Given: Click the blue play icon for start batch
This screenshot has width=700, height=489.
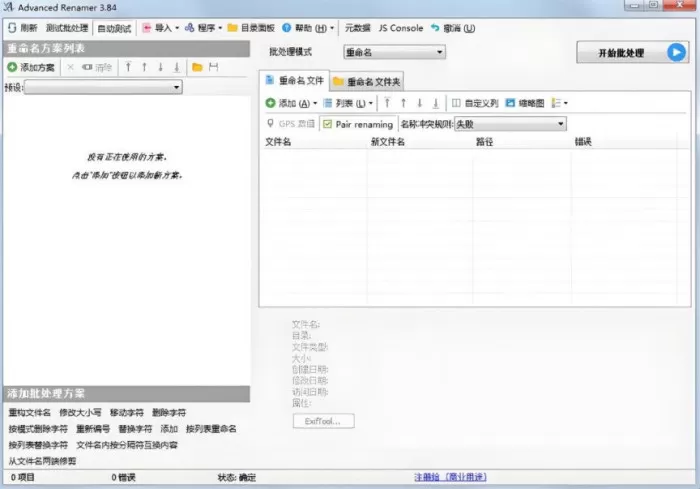Looking at the screenshot, I should (x=676, y=53).
